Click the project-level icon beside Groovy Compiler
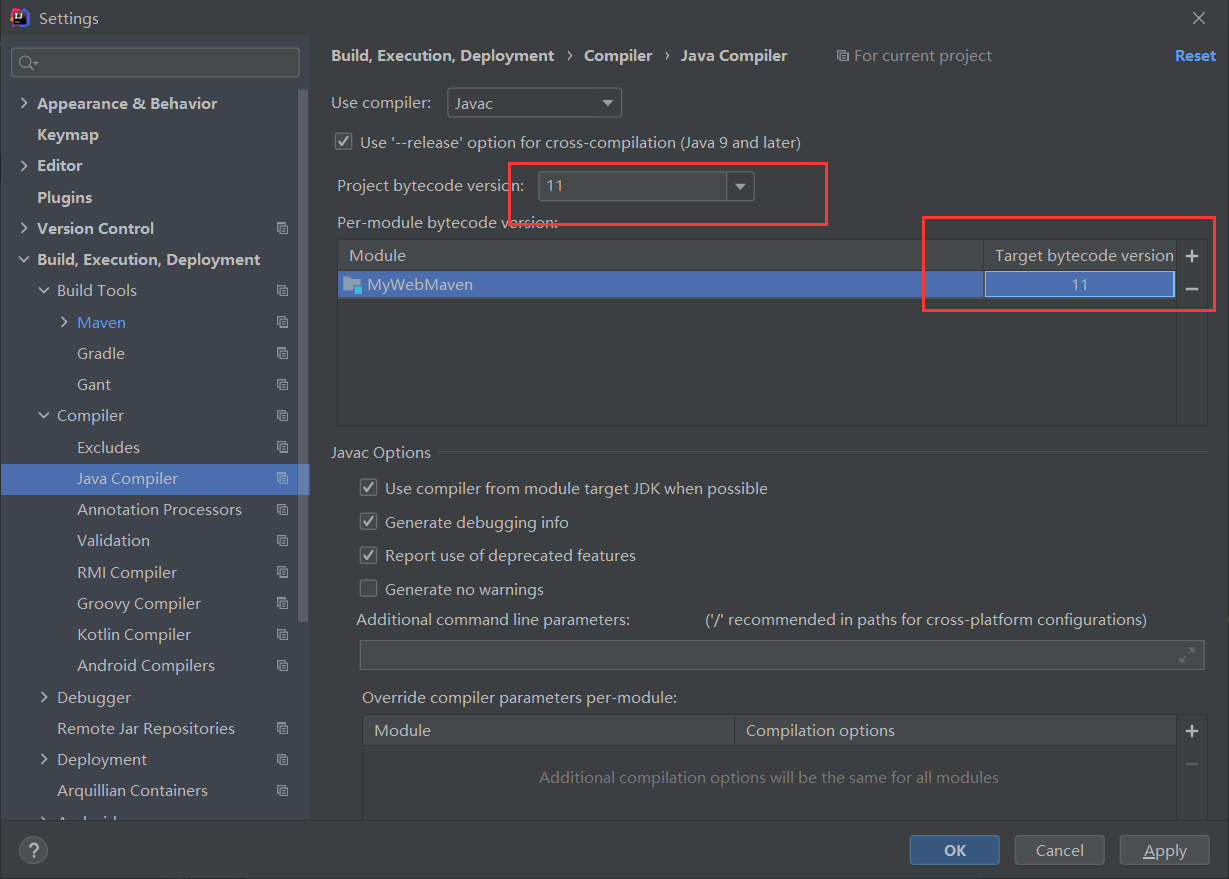The width and height of the screenshot is (1229, 879). click(282, 603)
